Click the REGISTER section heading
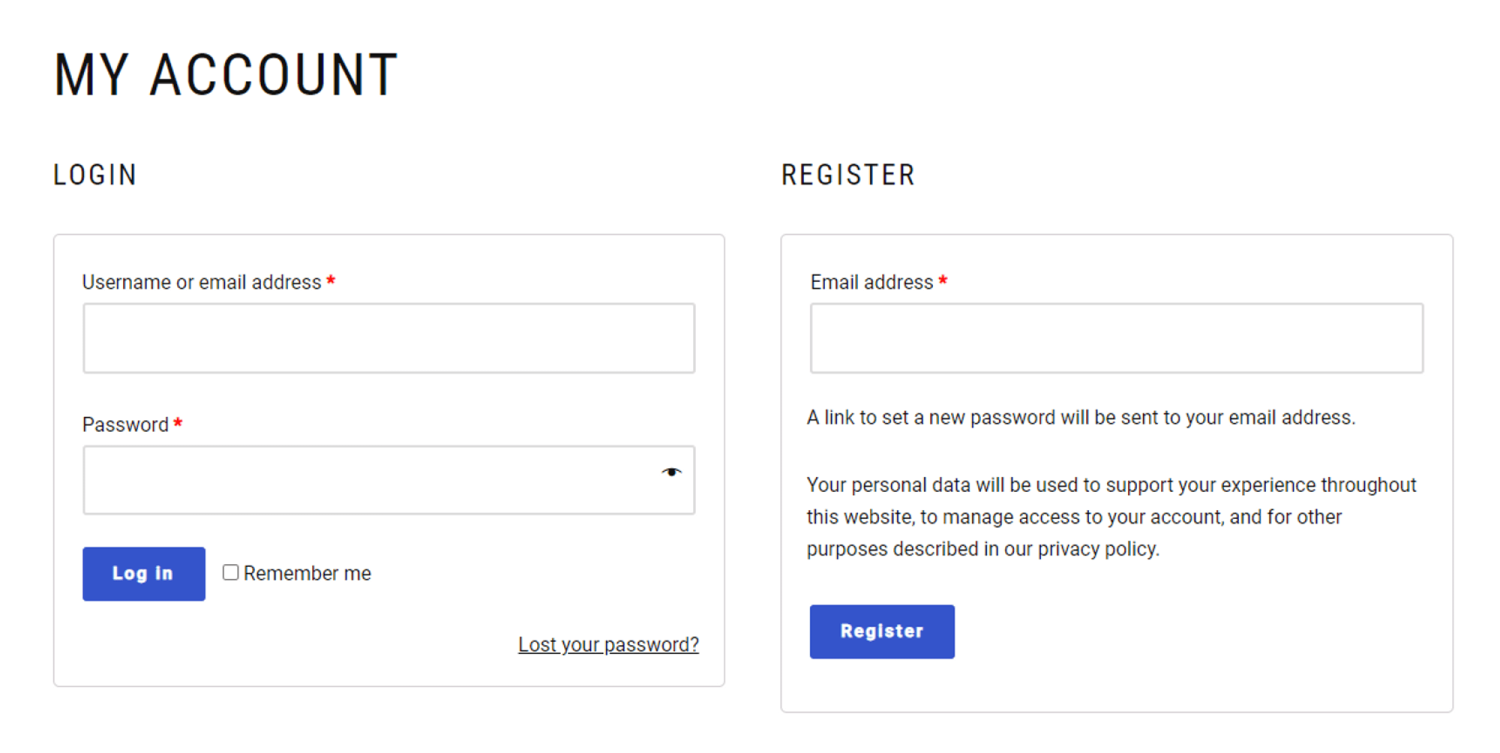The width and height of the screenshot is (1500, 753). point(848,175)
